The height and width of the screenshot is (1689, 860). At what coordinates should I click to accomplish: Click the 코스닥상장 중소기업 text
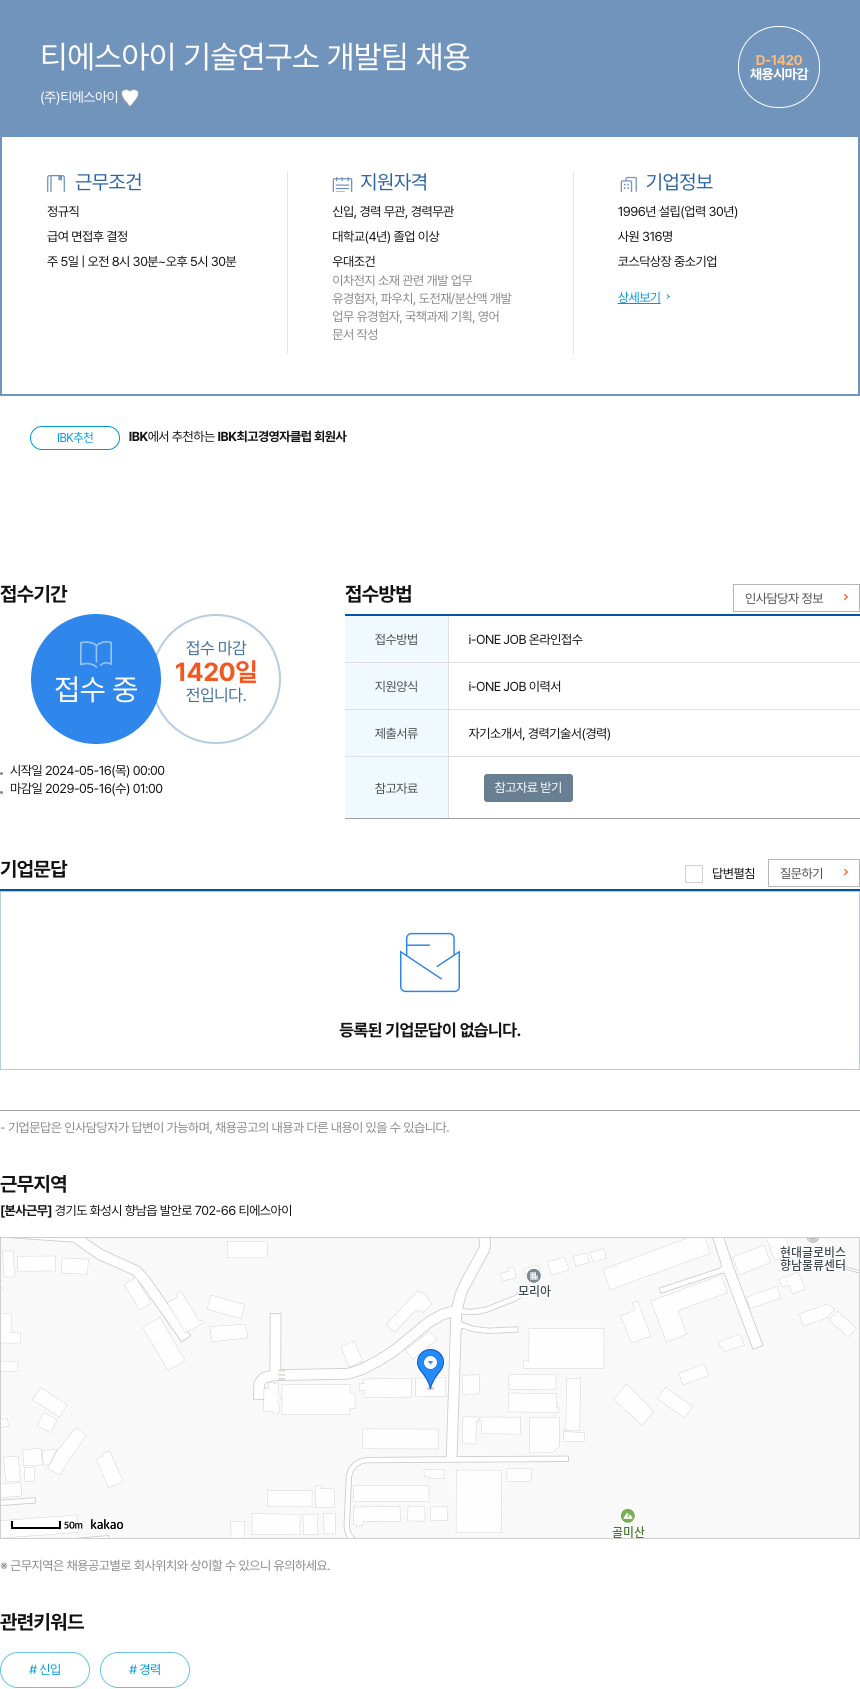(667, 262)
